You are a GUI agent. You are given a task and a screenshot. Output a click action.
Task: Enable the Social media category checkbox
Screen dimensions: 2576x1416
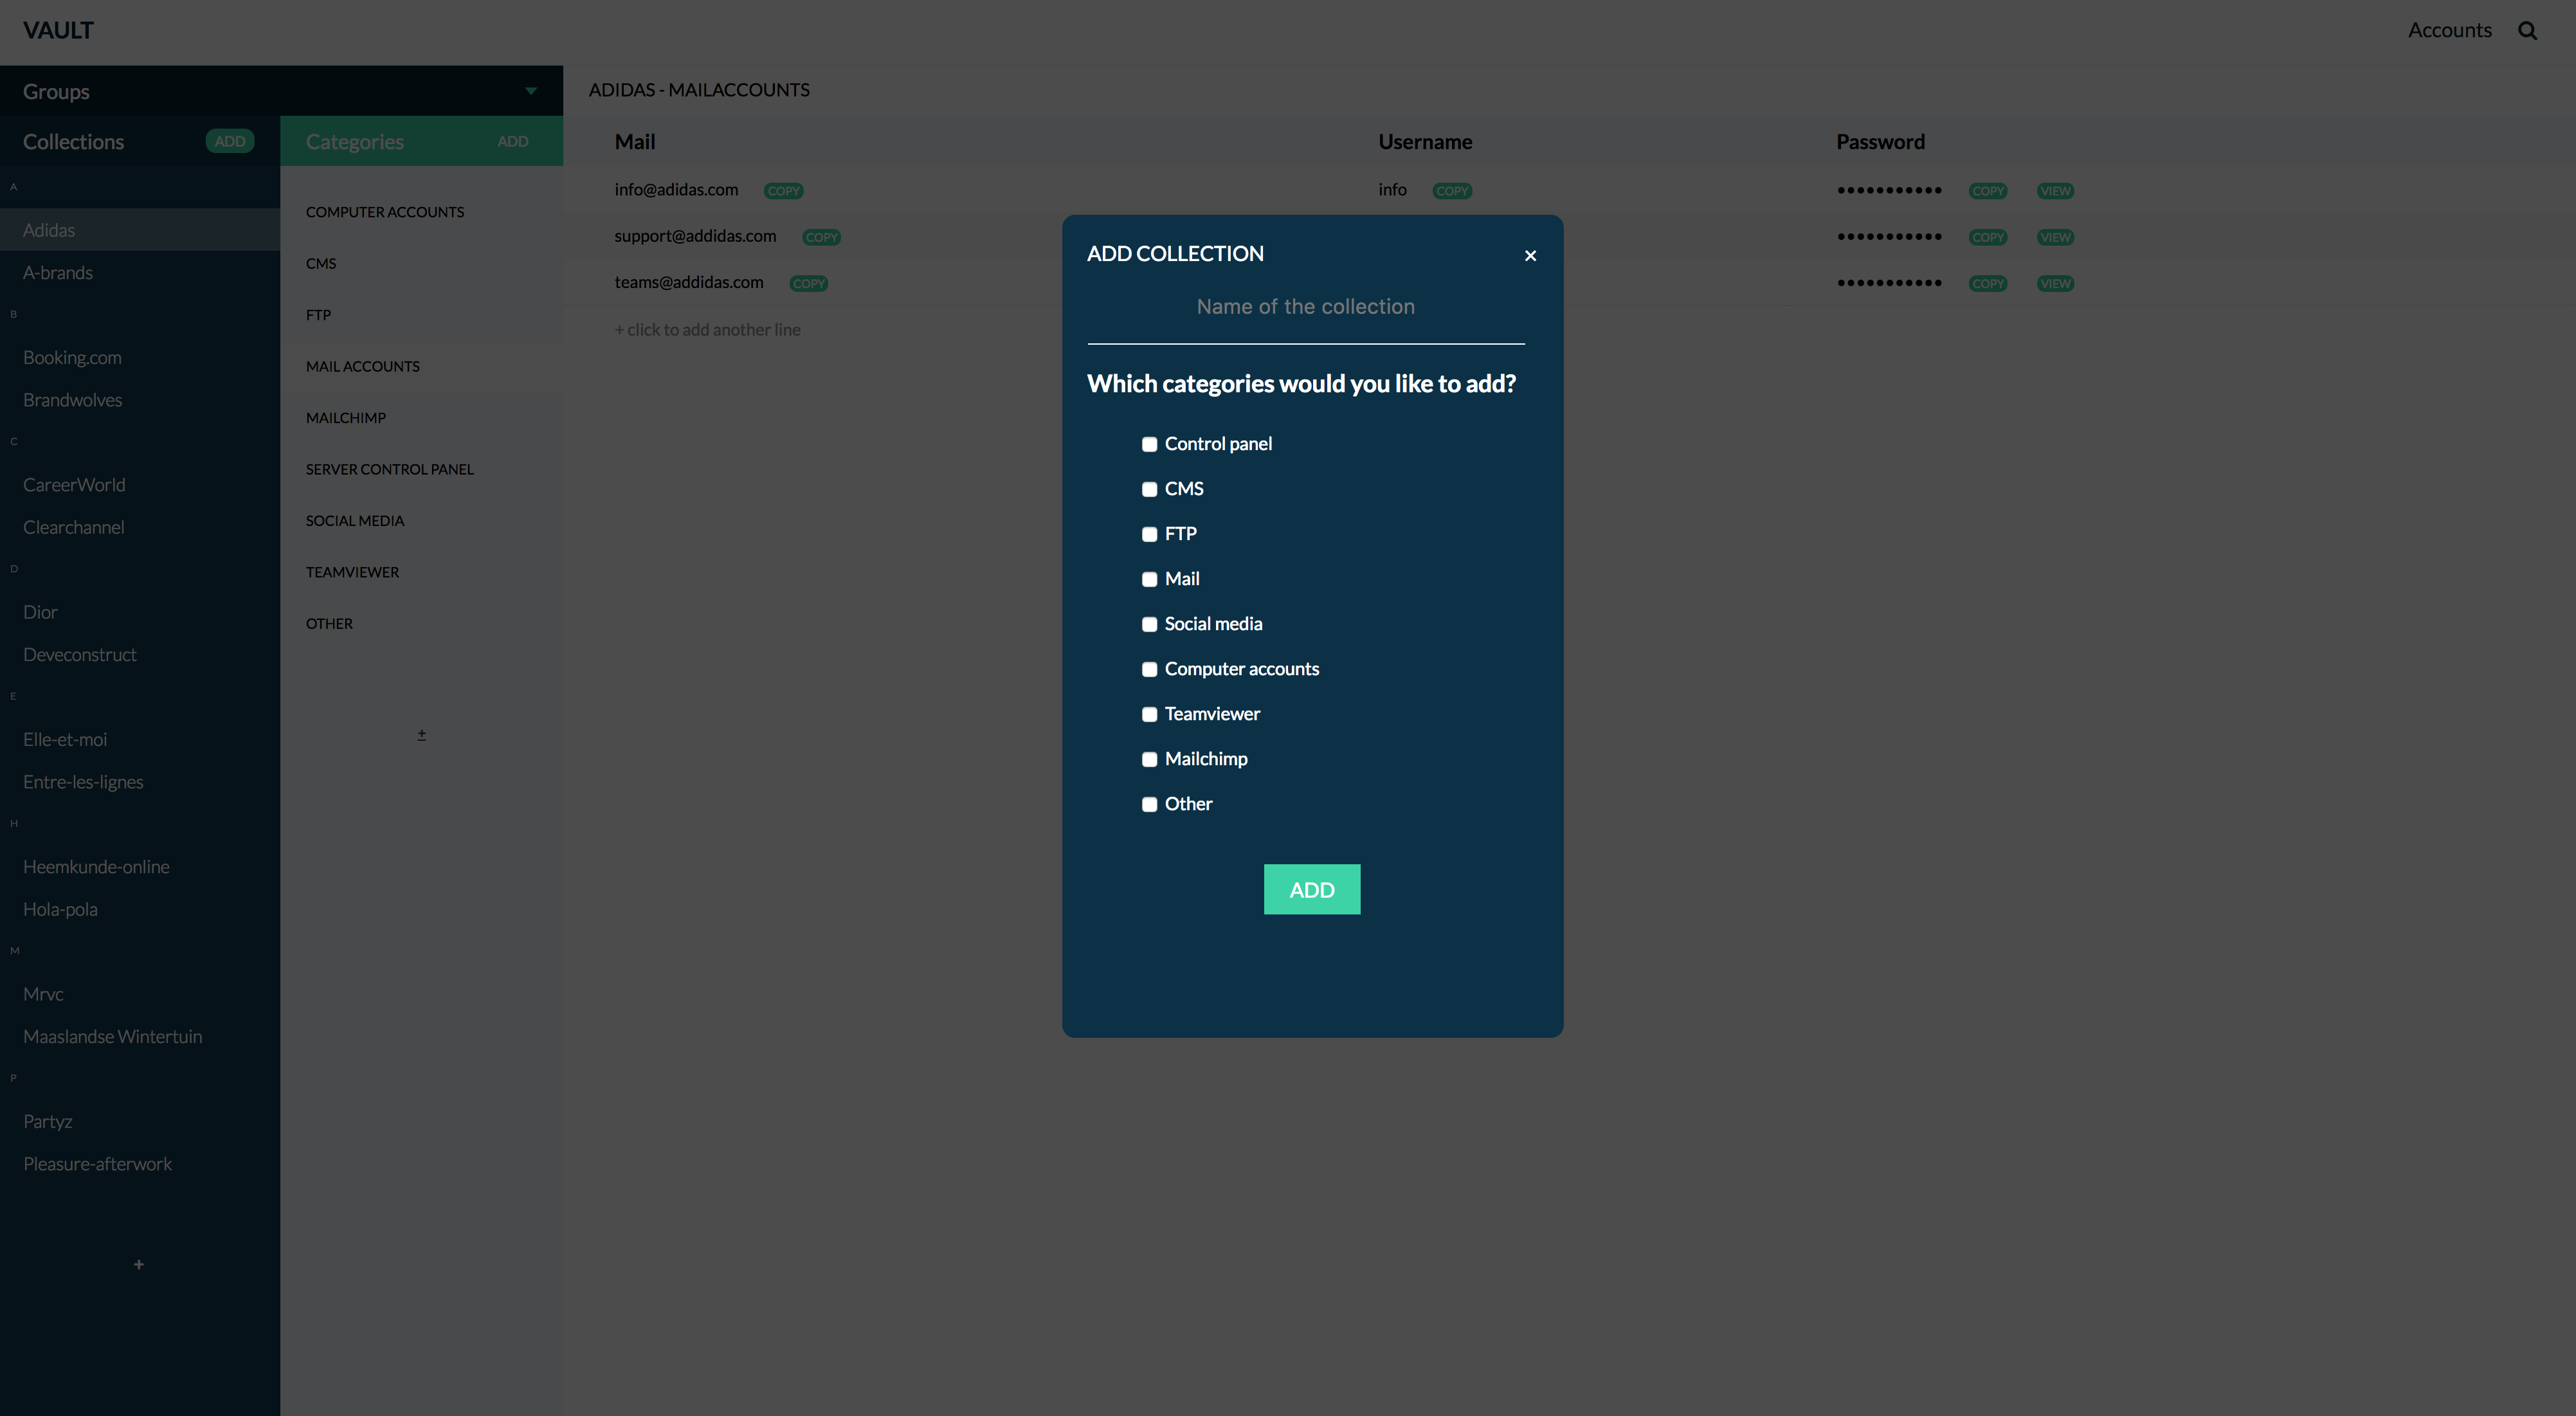[1149, 625]
